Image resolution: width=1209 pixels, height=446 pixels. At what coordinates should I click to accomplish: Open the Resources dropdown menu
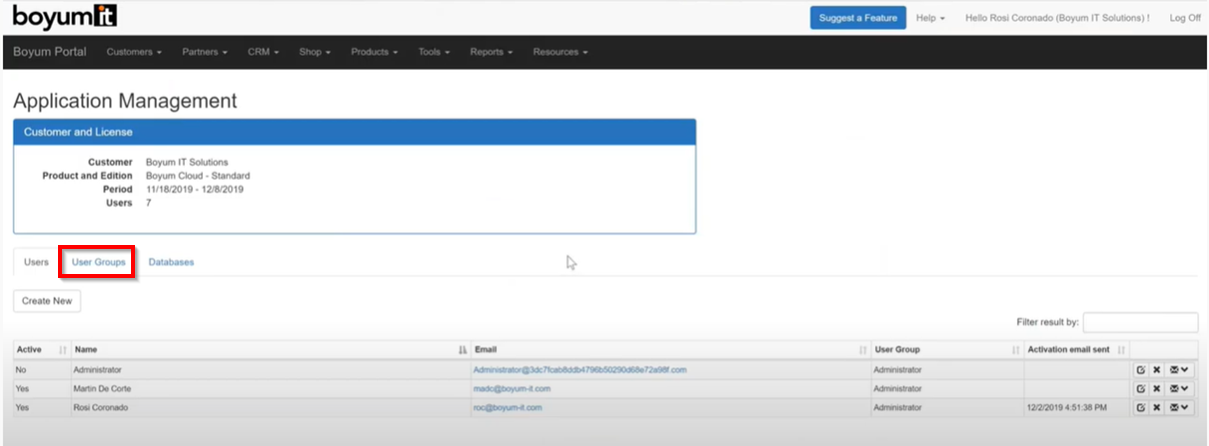(560, 52)
